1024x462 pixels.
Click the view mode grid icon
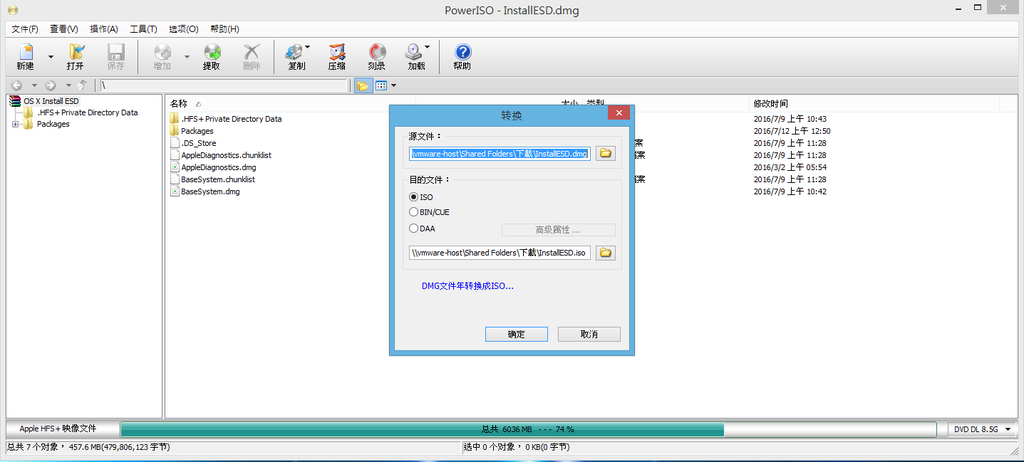pyautogui.click(x=381, y=86)
